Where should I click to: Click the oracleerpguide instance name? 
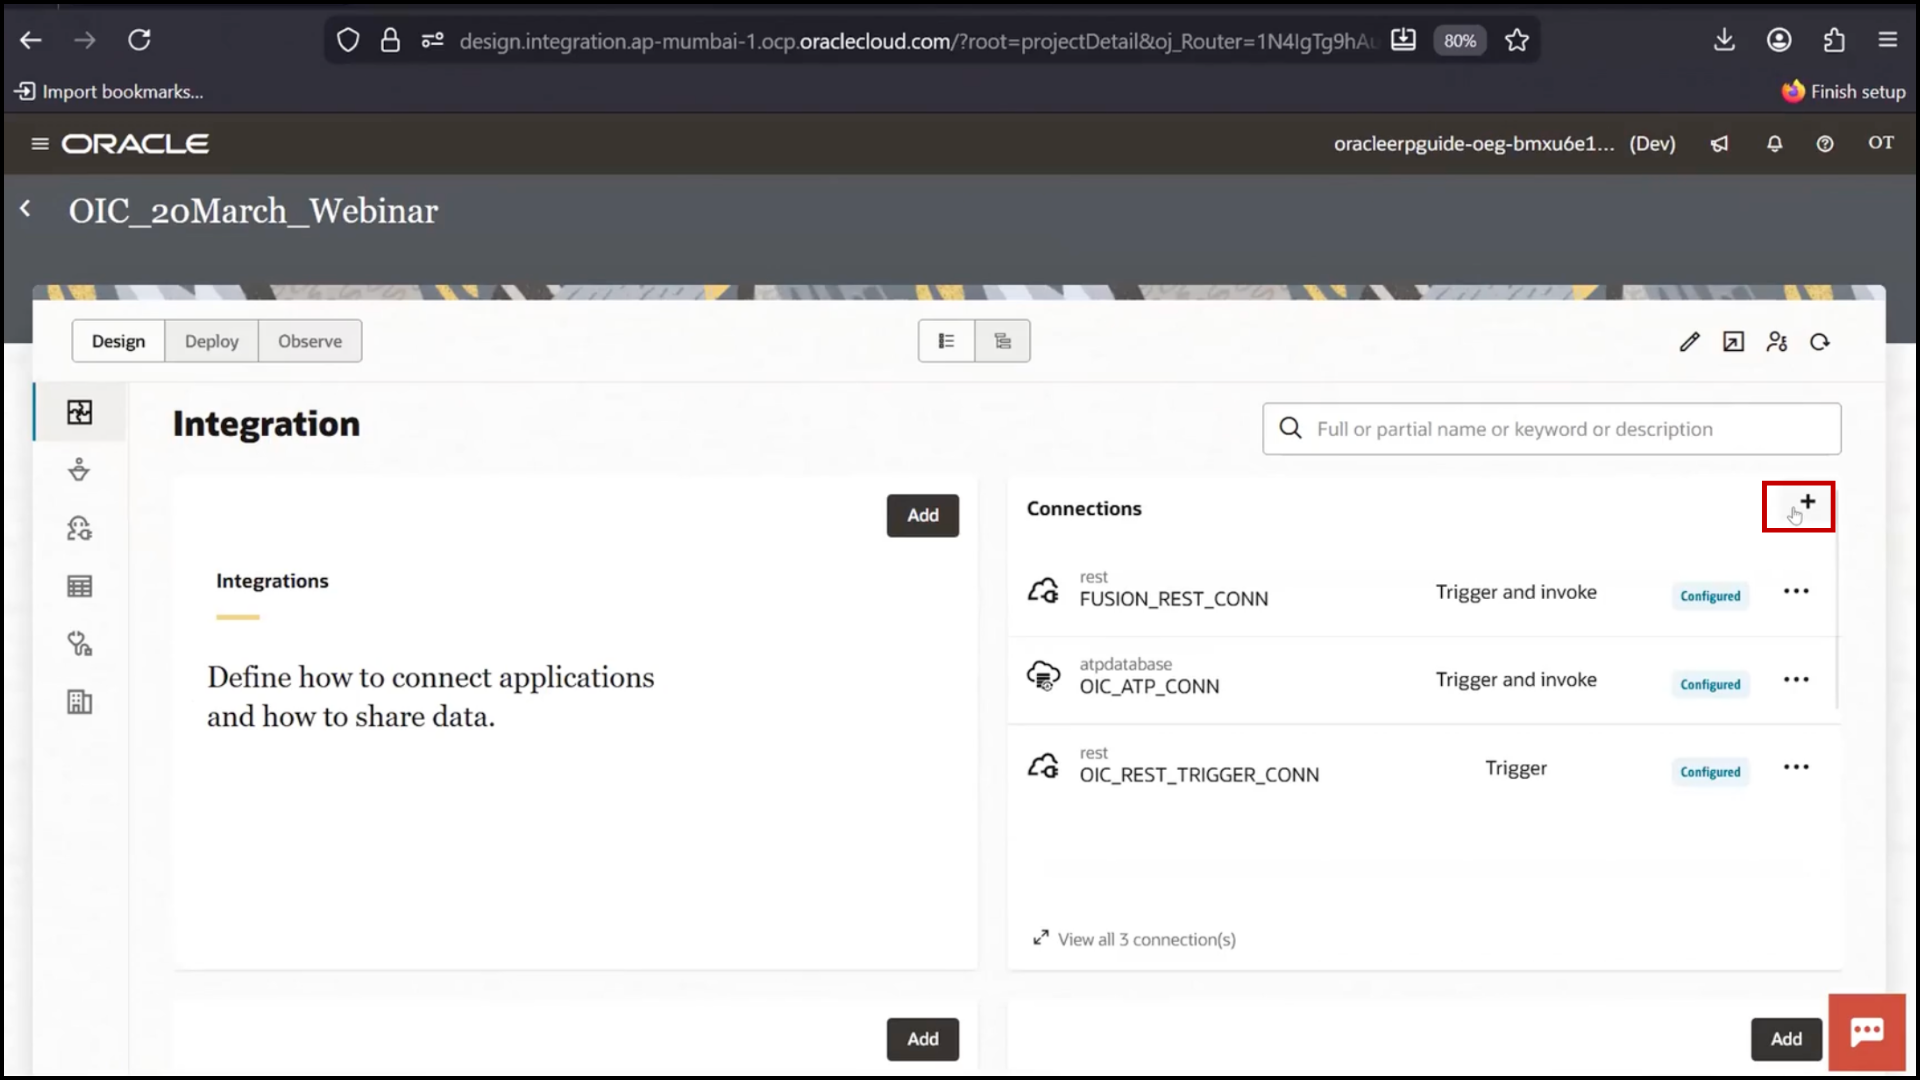1474,144
